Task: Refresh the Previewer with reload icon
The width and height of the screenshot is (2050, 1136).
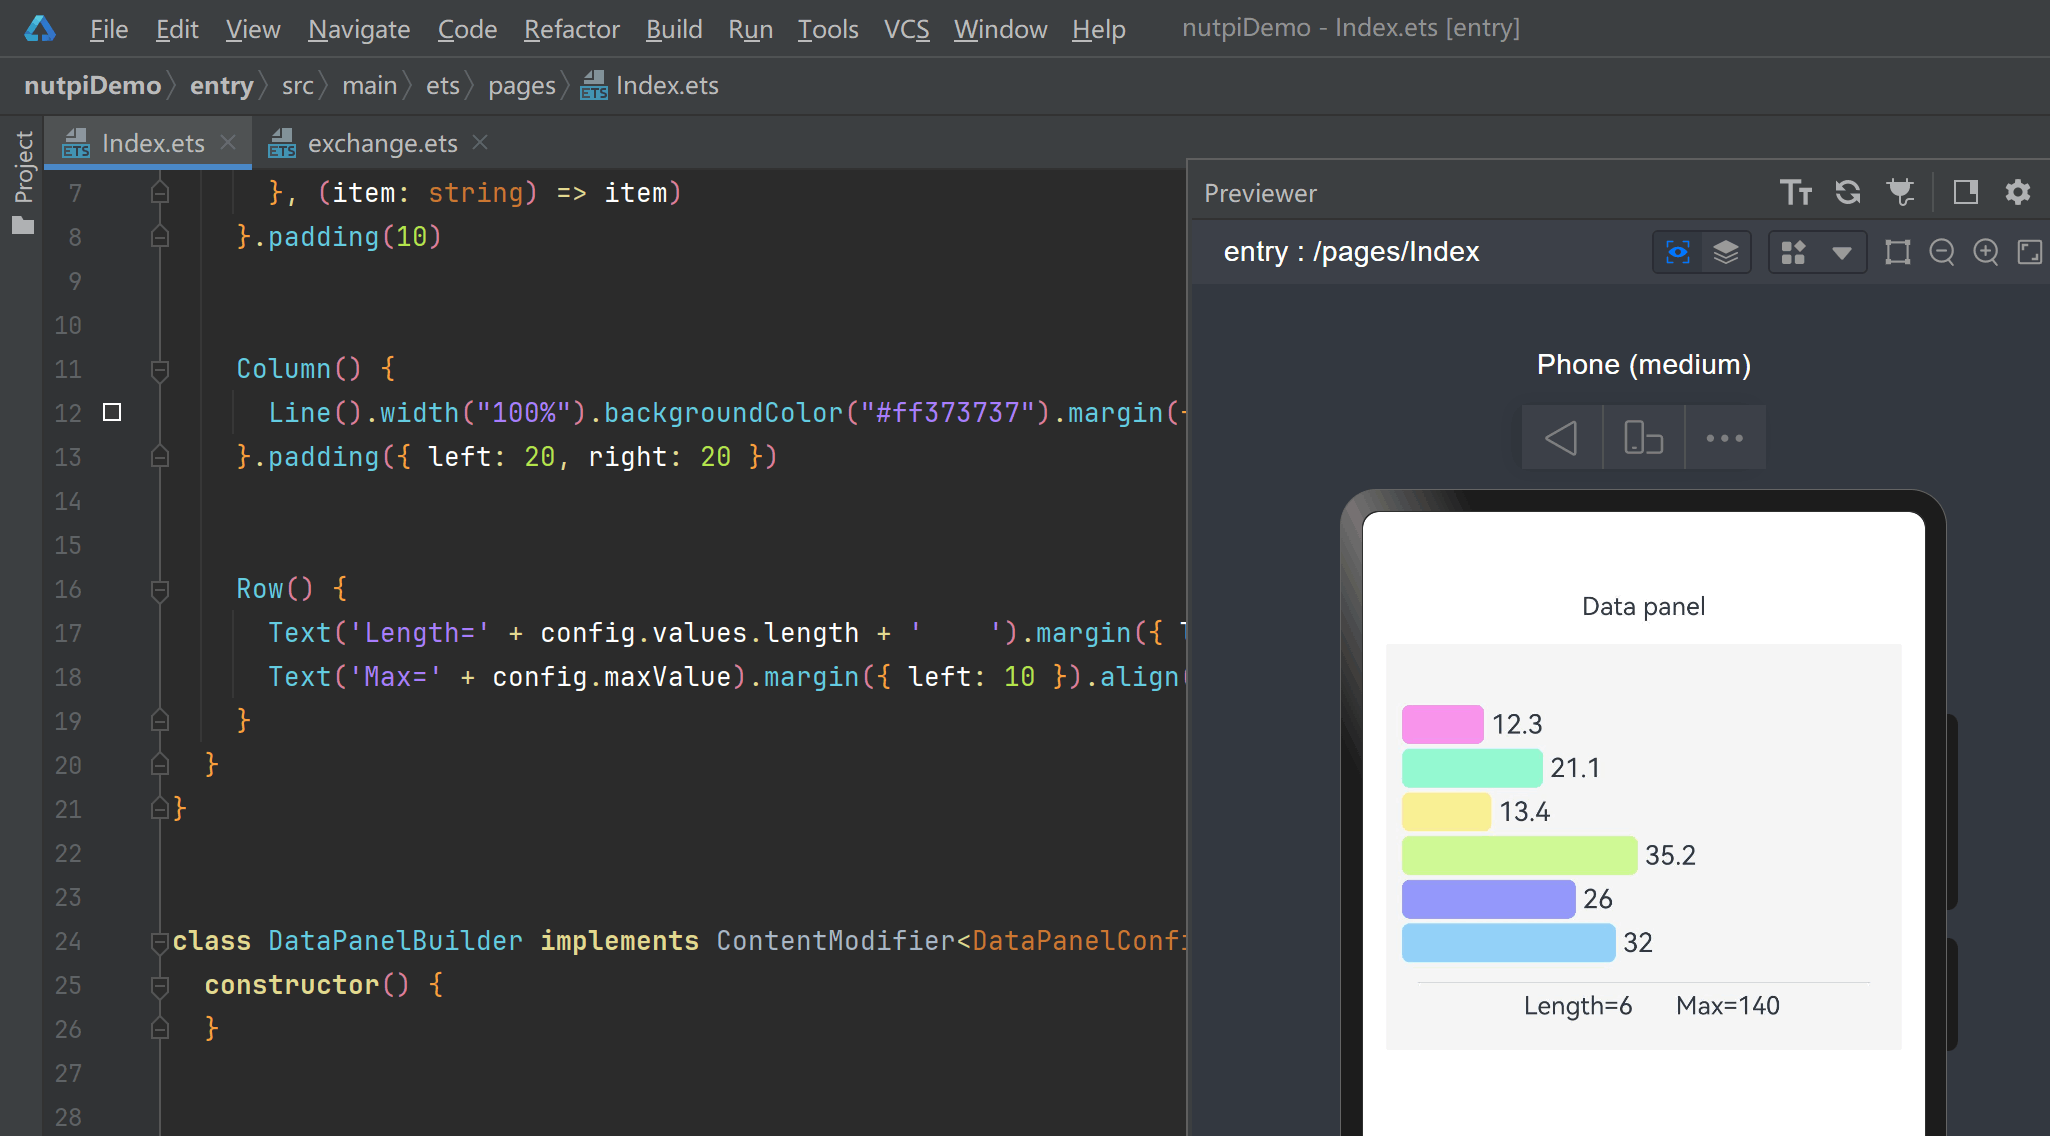Action: coord(1848,192)
